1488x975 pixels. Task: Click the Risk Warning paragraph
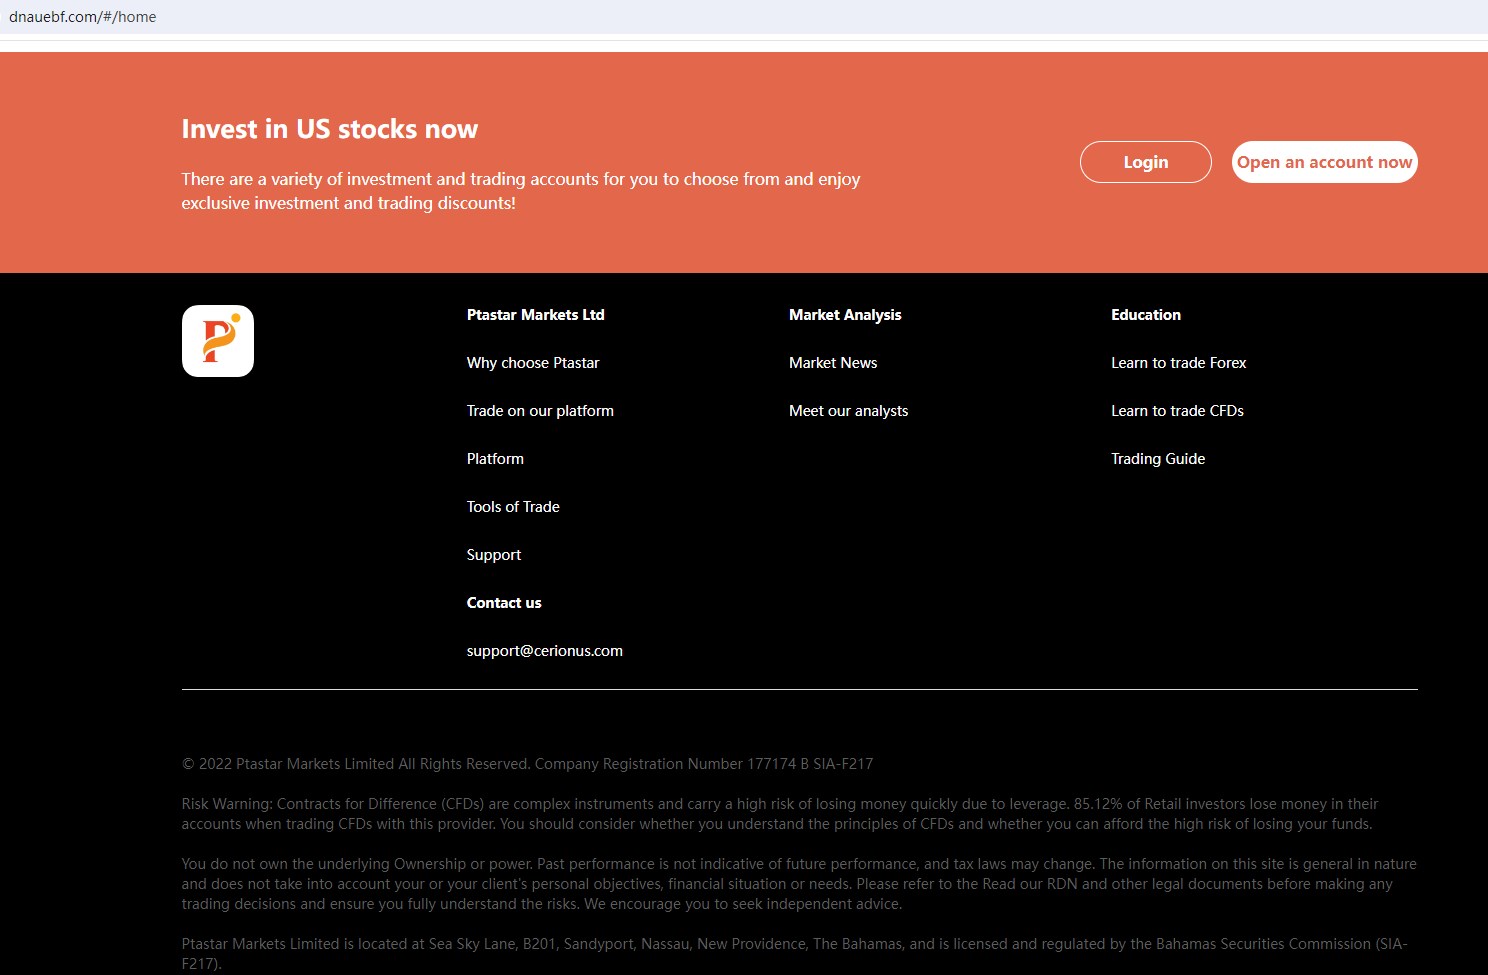click(x=780, y=814)
